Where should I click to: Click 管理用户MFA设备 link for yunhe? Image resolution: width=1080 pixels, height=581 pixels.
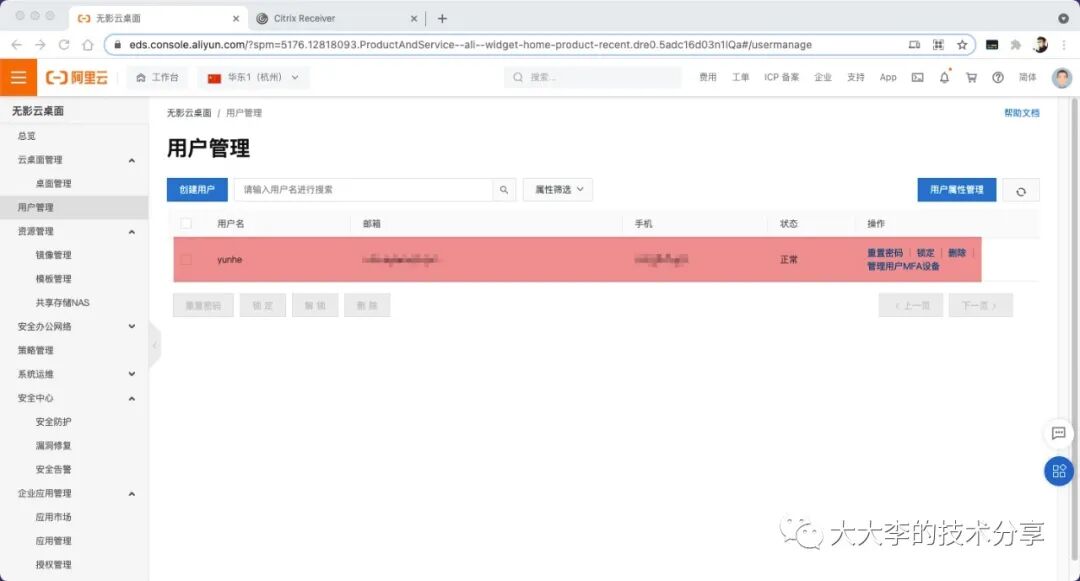903,266
